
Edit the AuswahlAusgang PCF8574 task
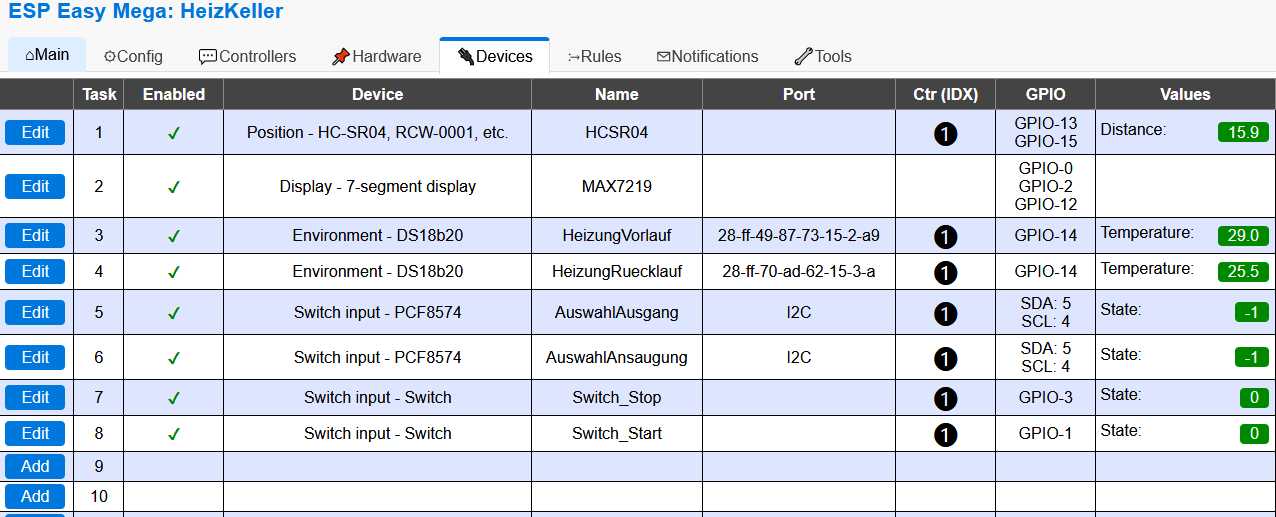coord(35,313)
